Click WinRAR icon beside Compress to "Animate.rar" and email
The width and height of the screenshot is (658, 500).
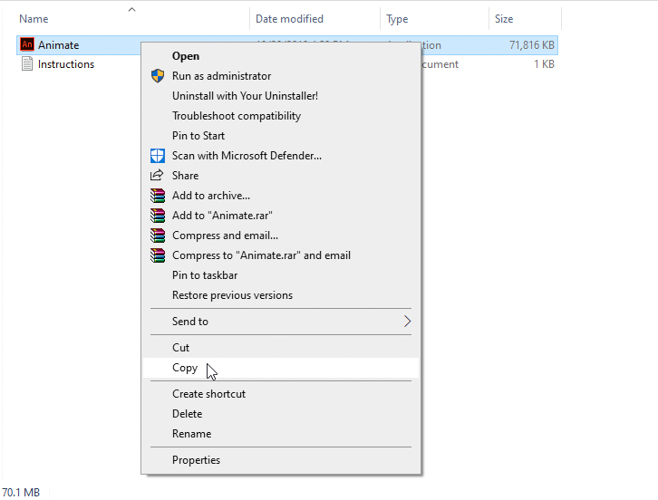pos(158,255)
